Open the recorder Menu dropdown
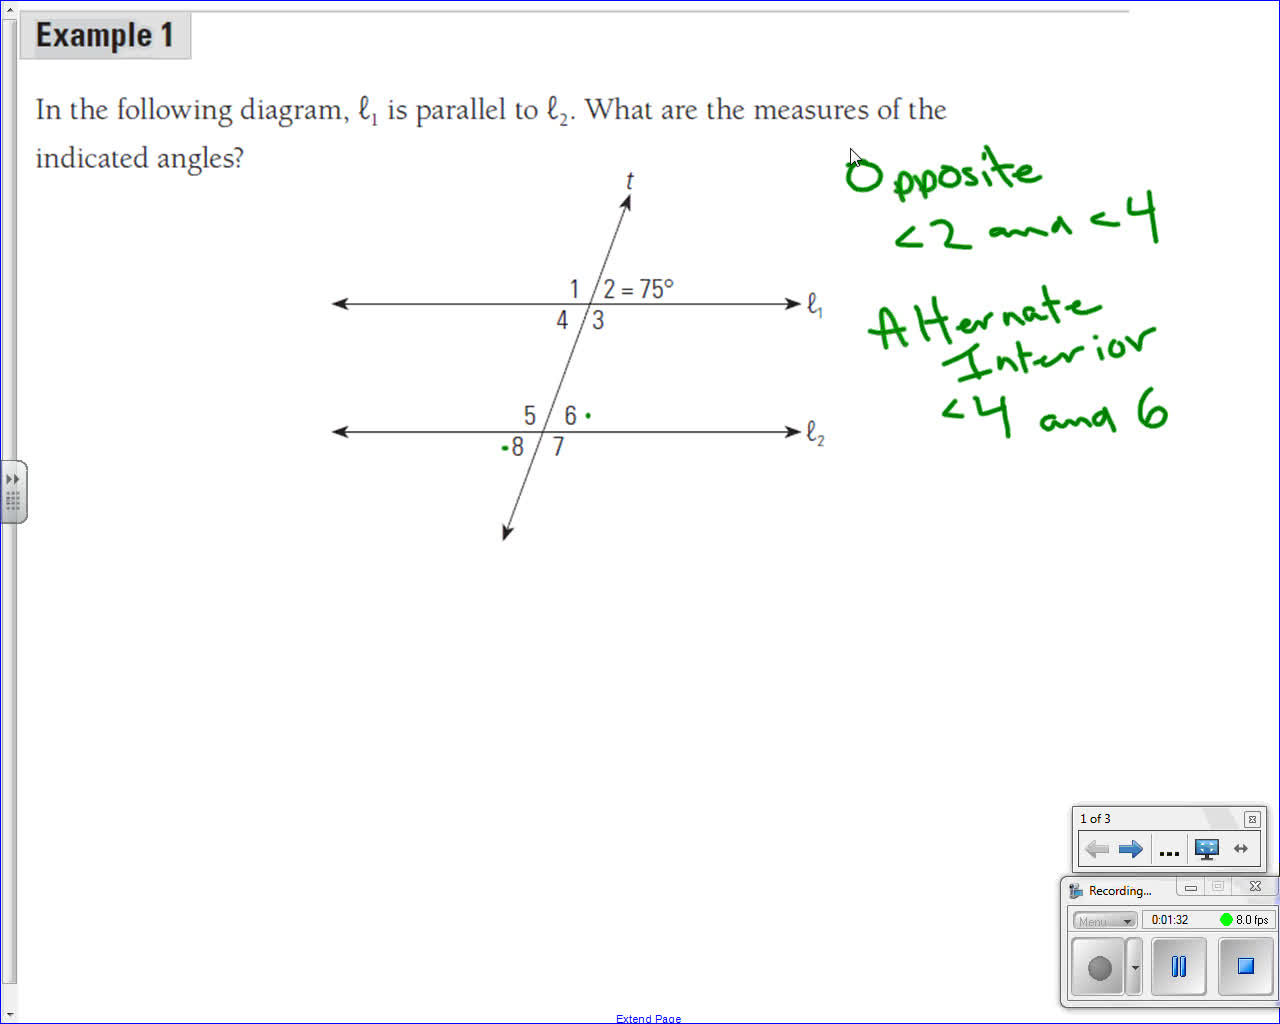This screenshot has width=1280, height=1024. (1104, 920)
